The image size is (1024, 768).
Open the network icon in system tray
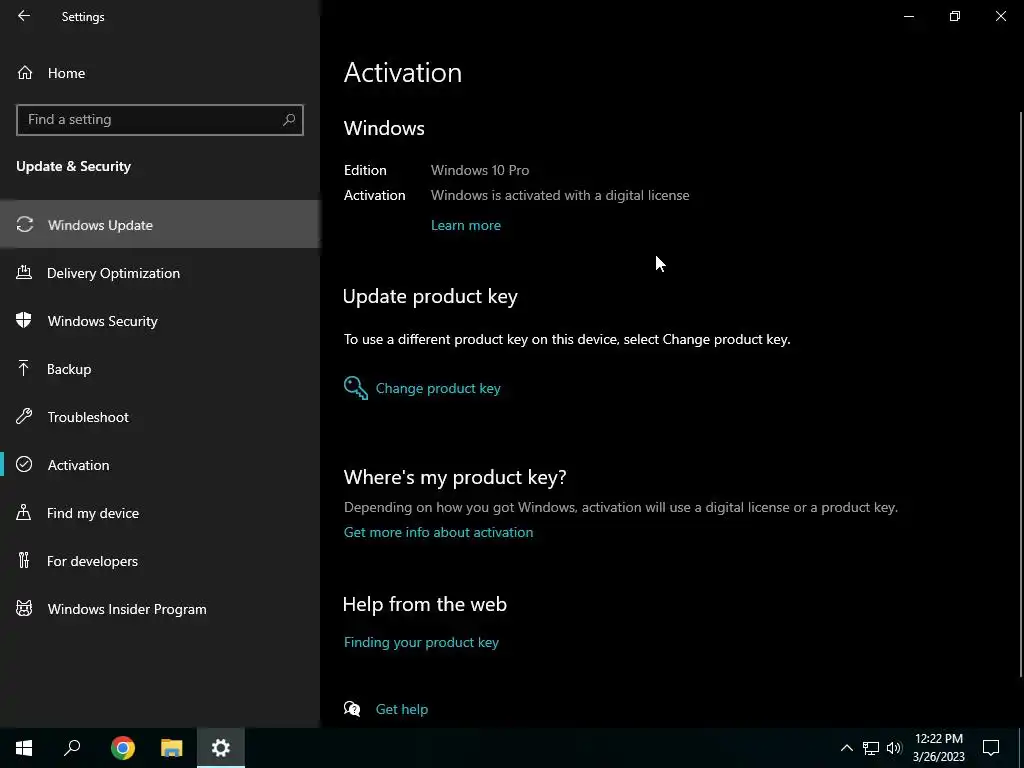871,748
